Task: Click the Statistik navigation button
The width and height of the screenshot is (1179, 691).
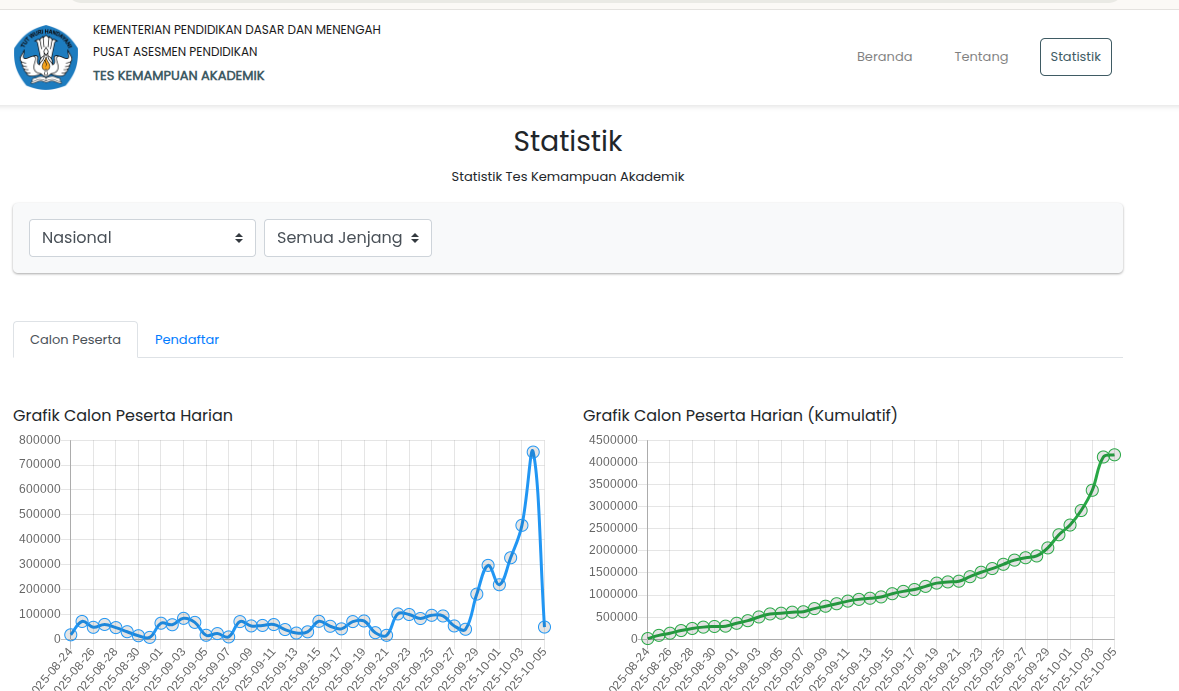Action: coord(1075,57)
